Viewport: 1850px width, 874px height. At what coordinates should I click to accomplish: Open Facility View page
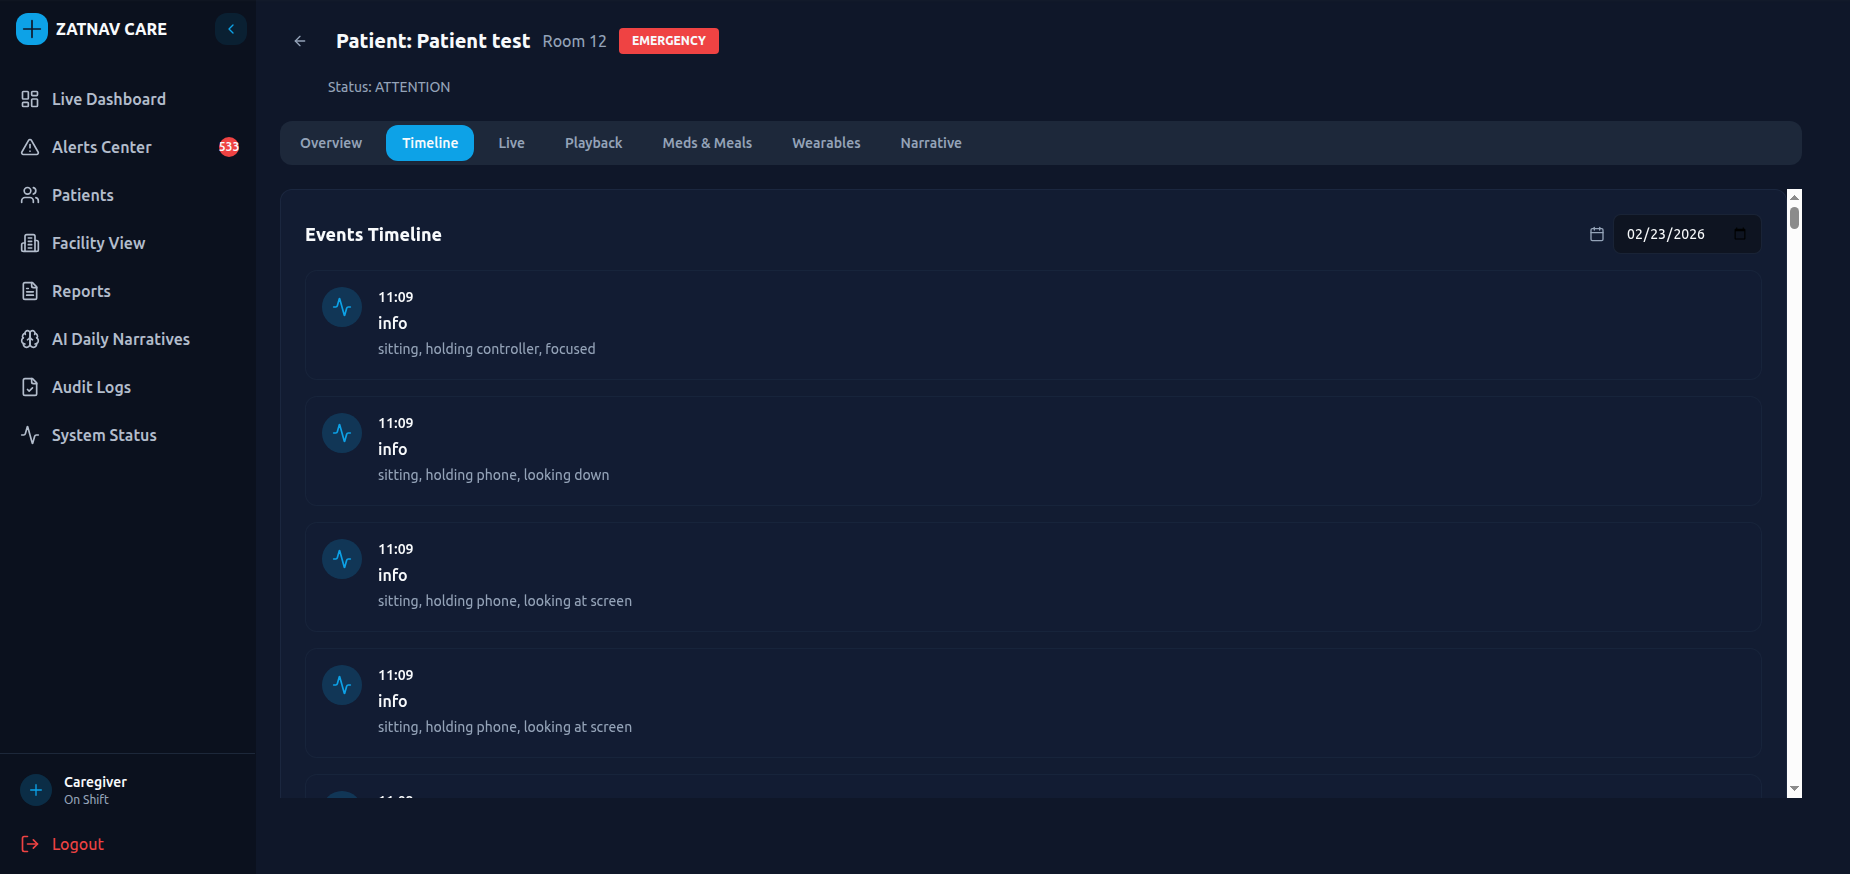pyautogui.click(x=98, y=243)
